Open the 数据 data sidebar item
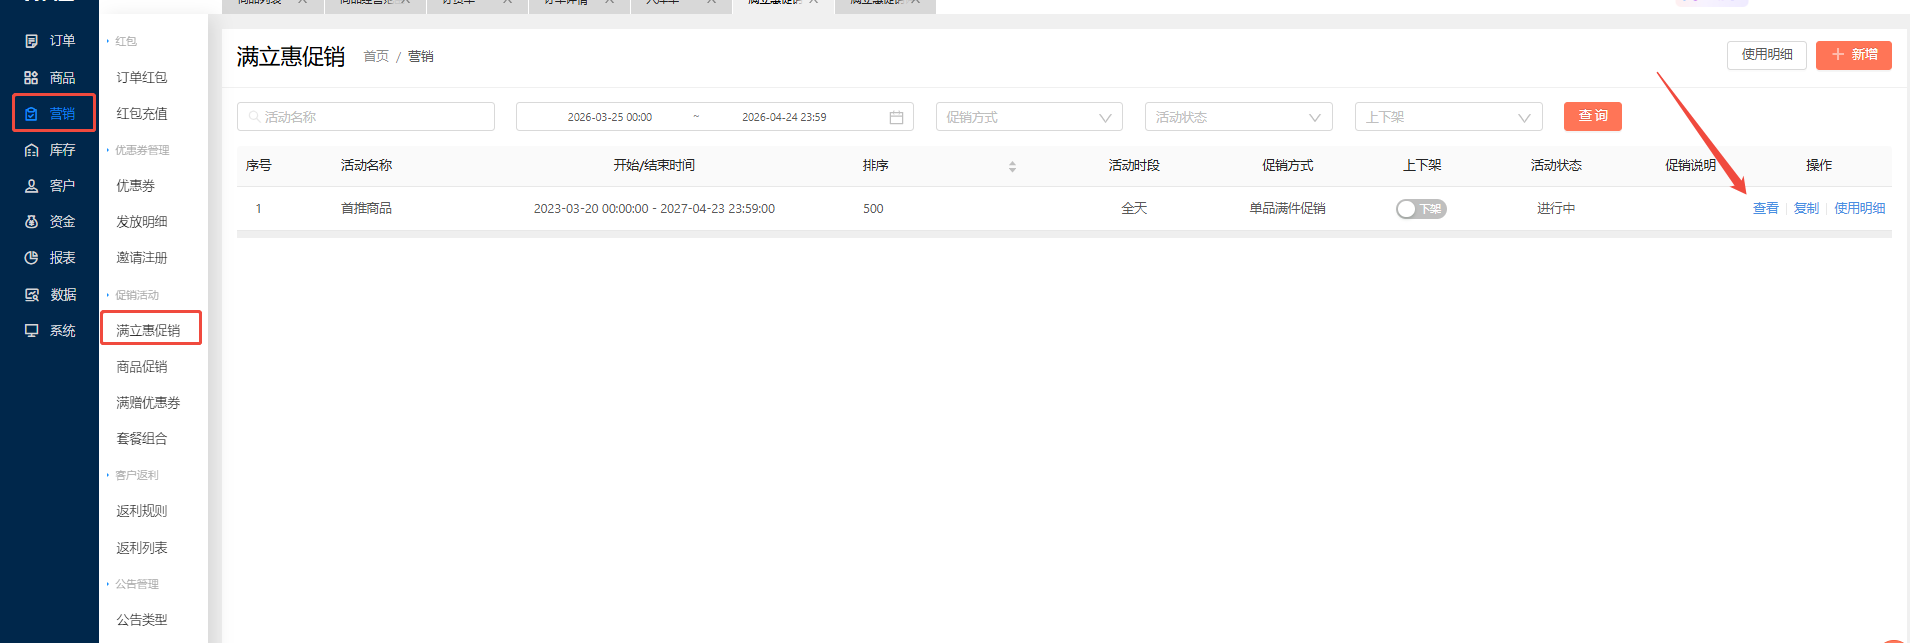 point(49,295)
